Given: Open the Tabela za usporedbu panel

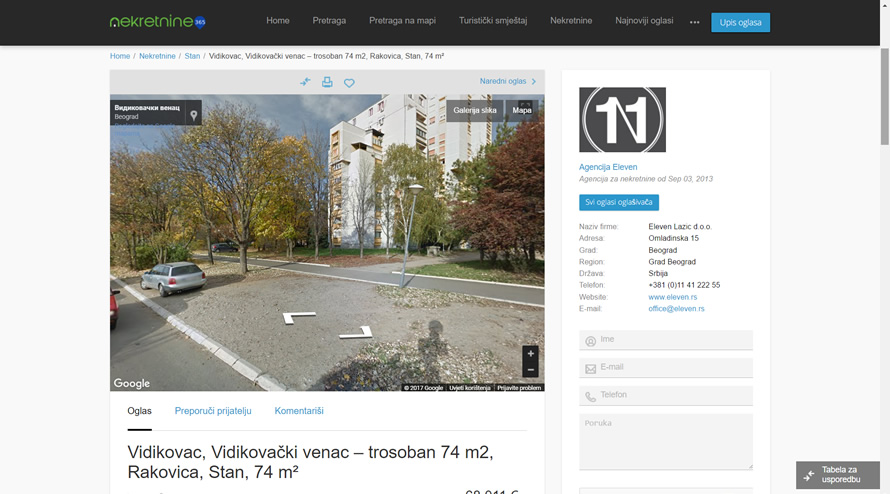Looking at the screenshot, I should click(838, 475).
